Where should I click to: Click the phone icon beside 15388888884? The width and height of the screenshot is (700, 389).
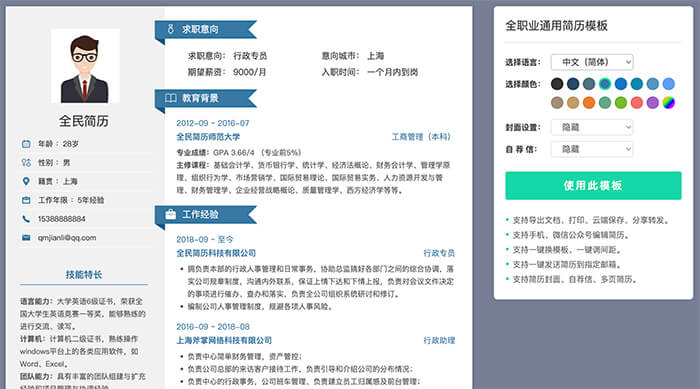tap(26, 219)
